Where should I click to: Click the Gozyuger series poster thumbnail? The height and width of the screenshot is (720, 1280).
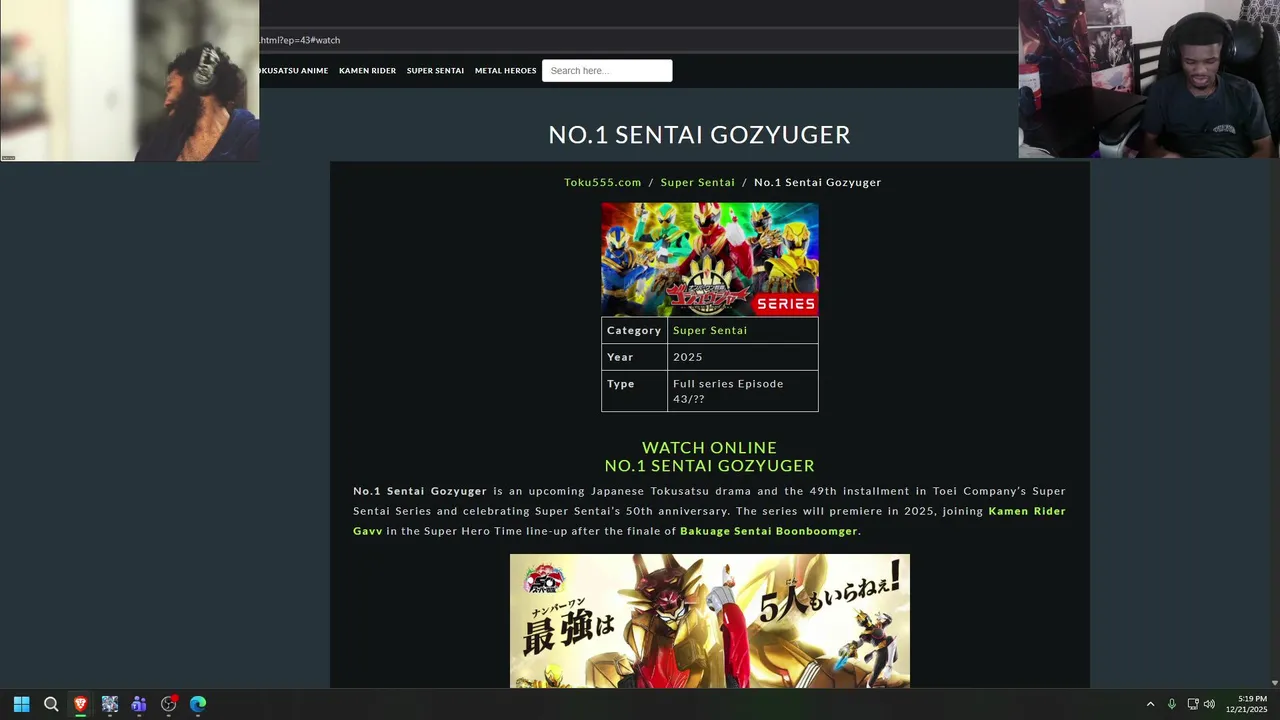pyautogui.click(x=710, y=259)
